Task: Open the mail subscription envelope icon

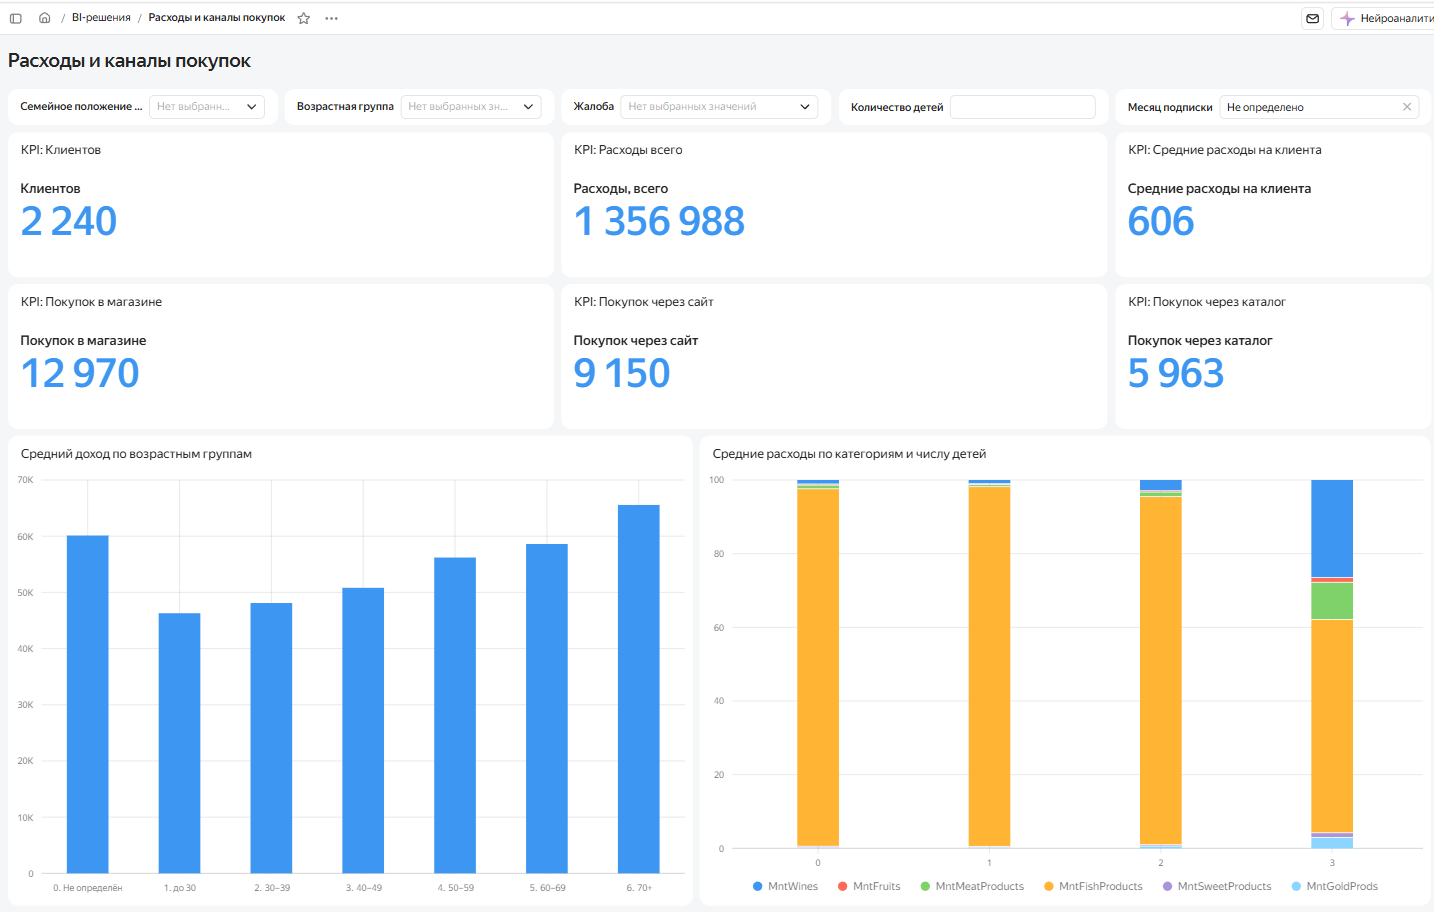Action: 1313,18
